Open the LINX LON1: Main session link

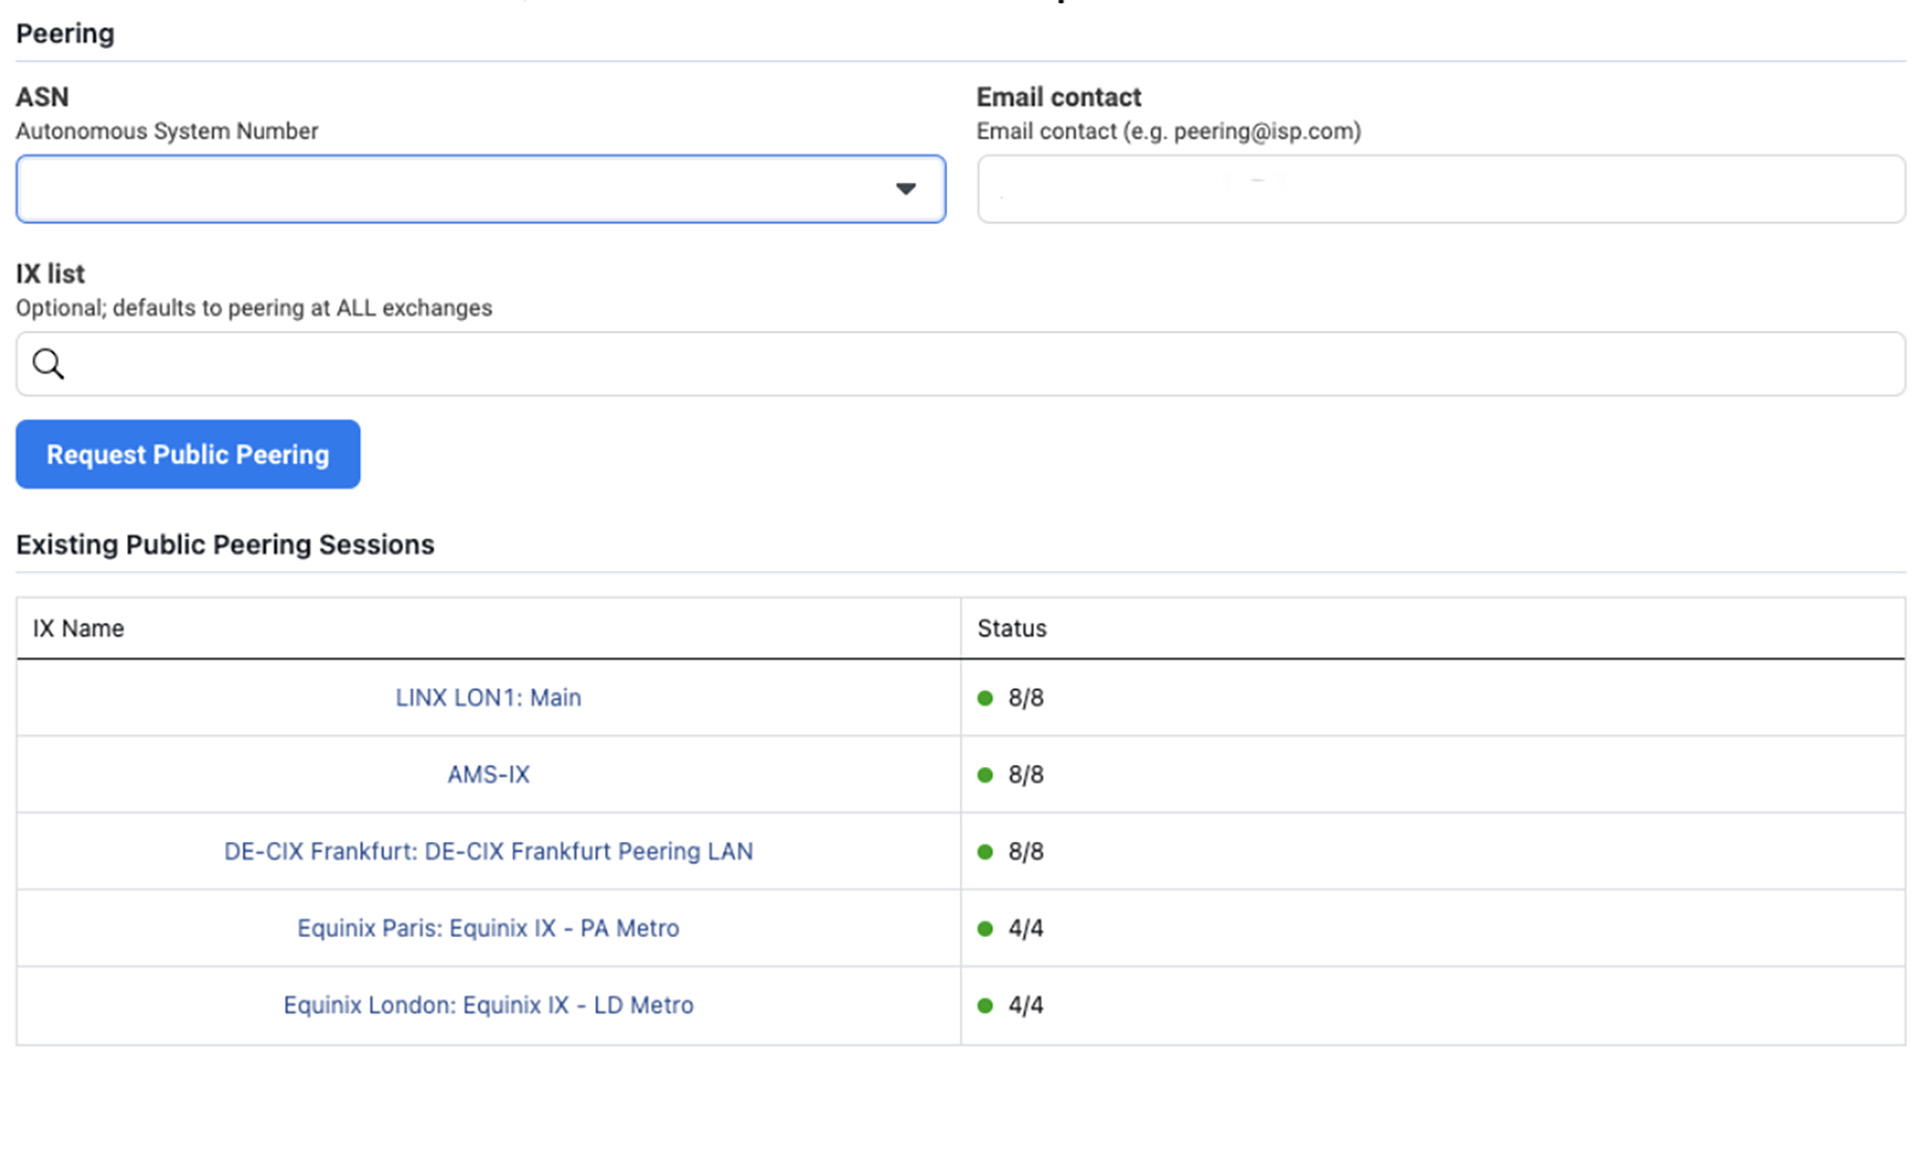pyautogui.click(x=488, y=697)
